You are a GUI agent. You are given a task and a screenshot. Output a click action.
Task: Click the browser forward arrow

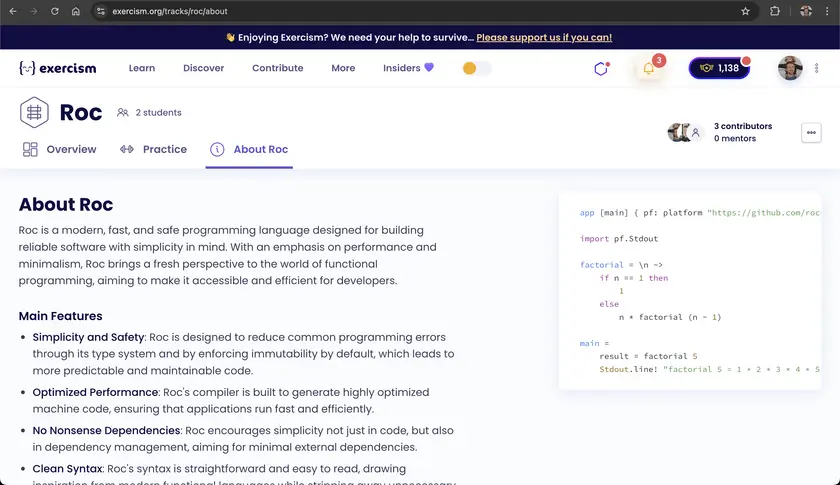pyautogui.click(x=34, y=11)
